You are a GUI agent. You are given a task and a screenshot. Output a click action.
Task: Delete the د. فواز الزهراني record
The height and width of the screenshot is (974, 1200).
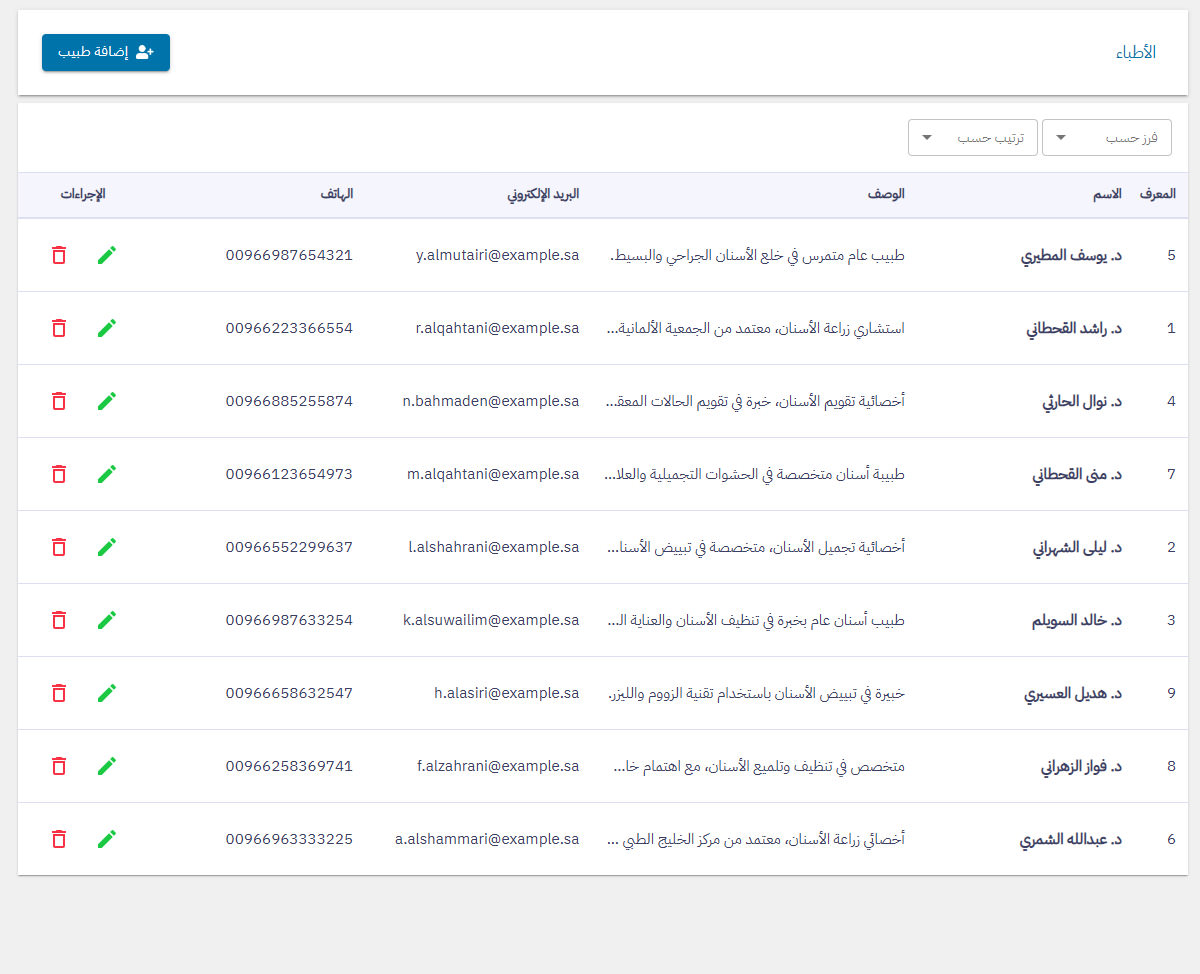click(x=59, y=766)
